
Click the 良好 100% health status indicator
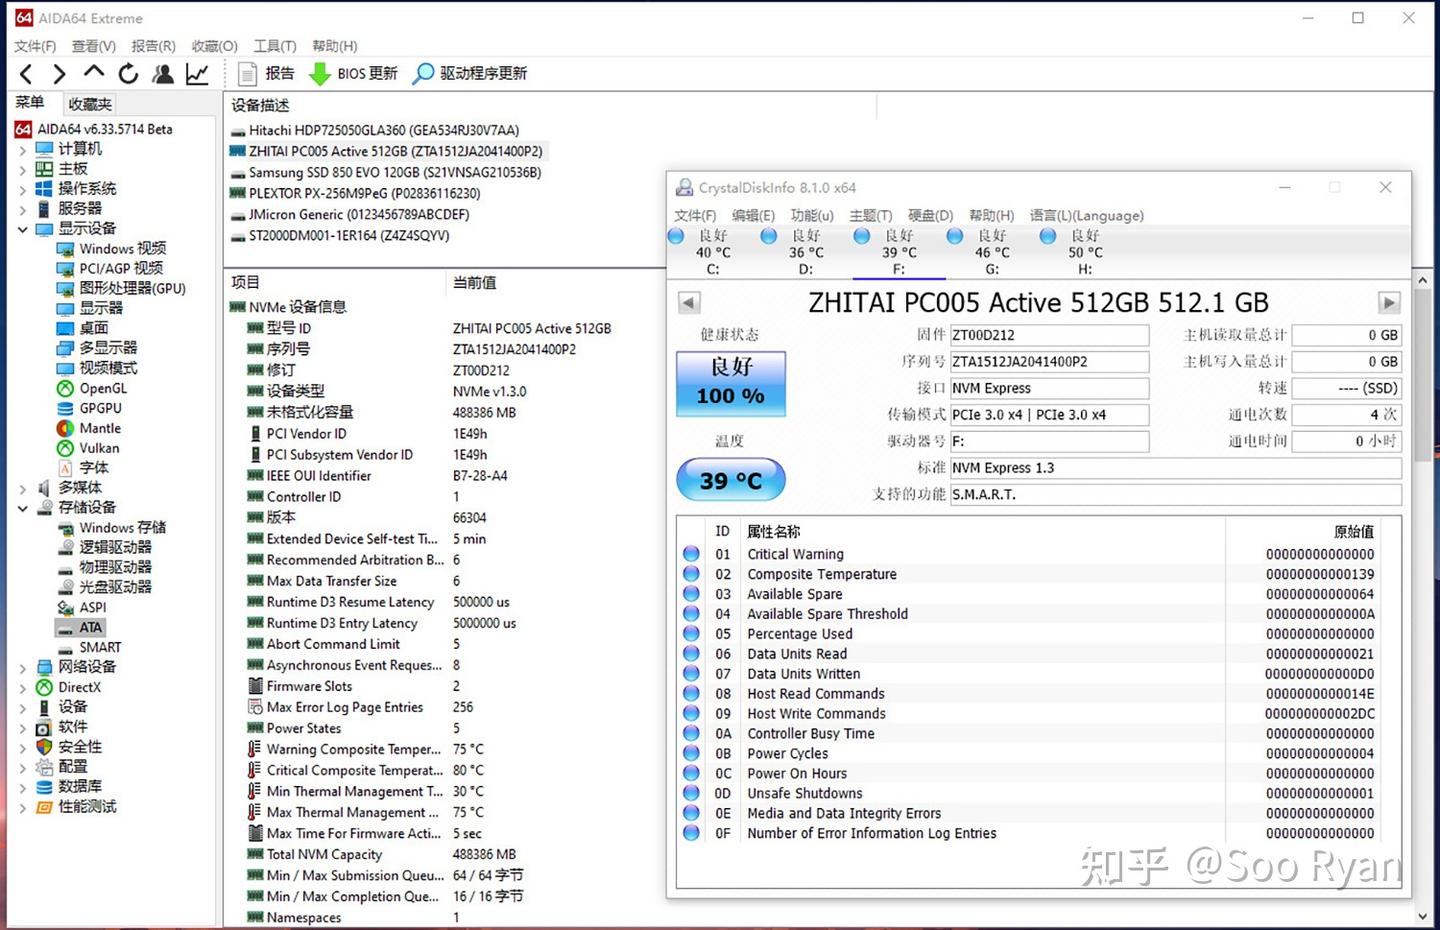point(730,384)
